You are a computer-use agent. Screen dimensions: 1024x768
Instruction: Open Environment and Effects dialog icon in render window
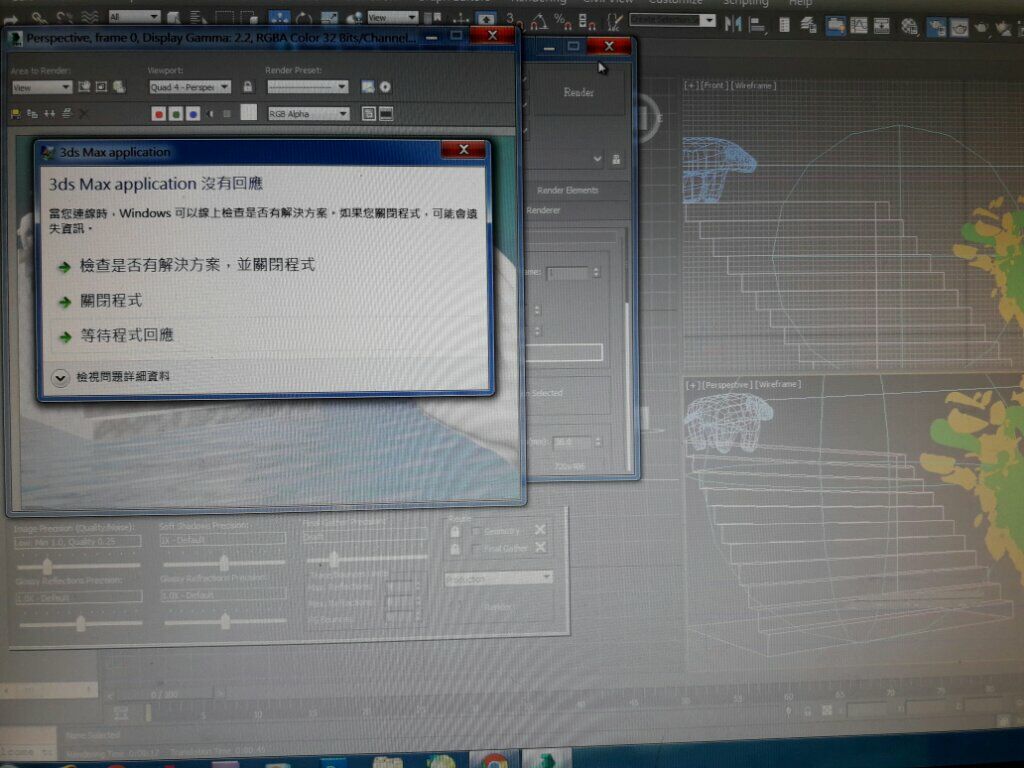385,87
